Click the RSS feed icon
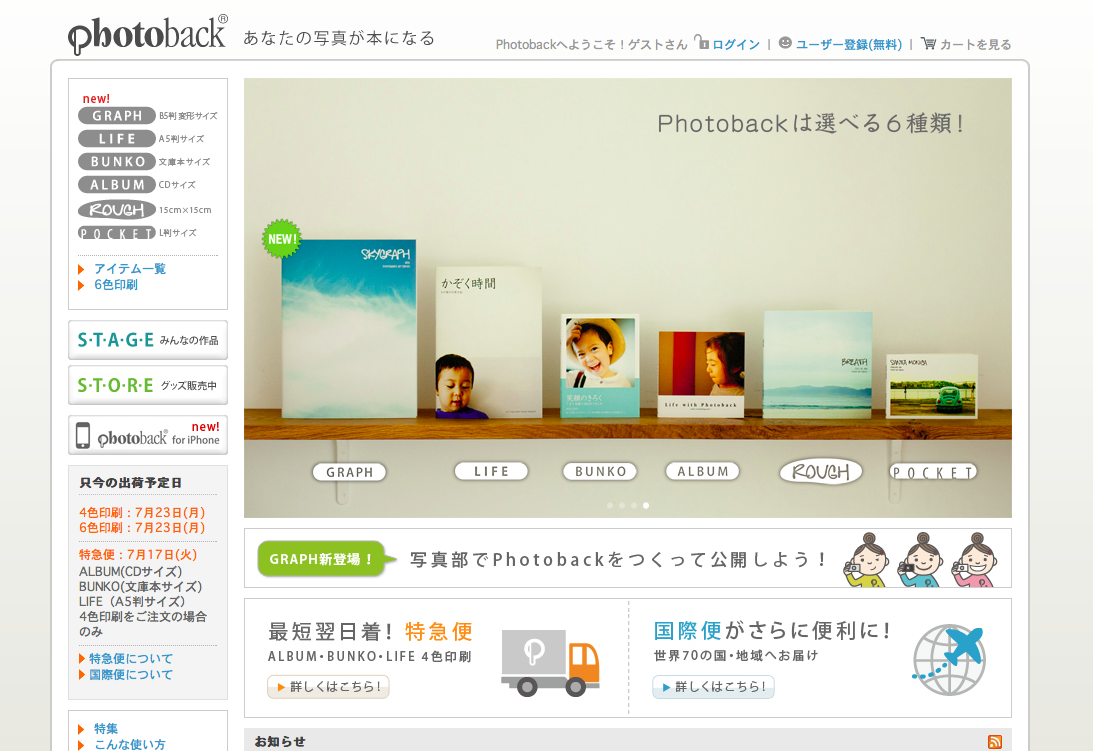This screenshot has width=1093, height=751. [994, 741]
